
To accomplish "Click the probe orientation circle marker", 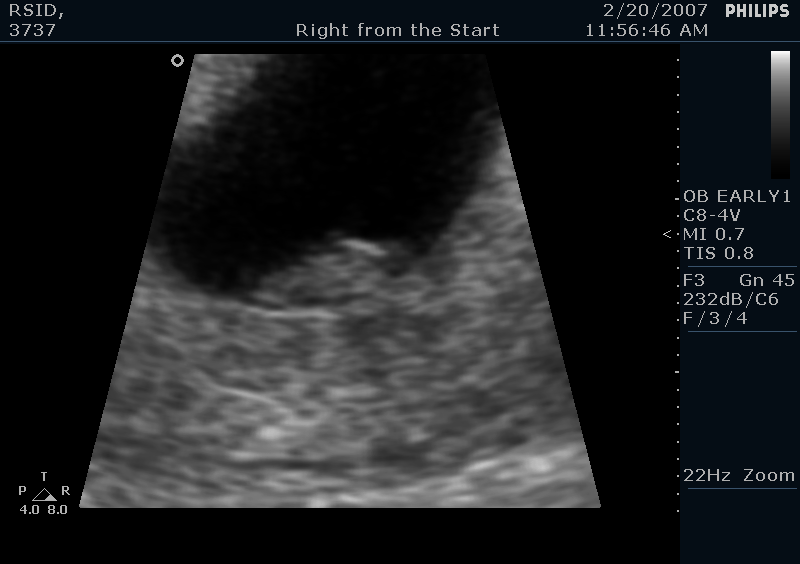I will [177, 61].
